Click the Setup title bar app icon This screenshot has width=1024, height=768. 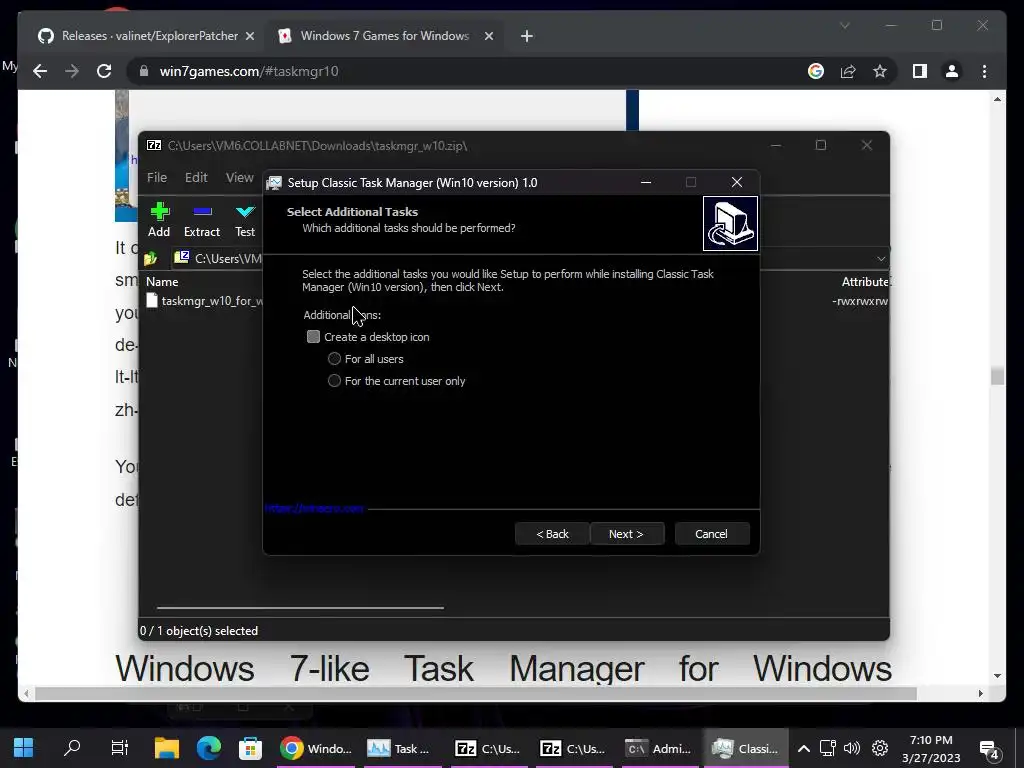275,183
